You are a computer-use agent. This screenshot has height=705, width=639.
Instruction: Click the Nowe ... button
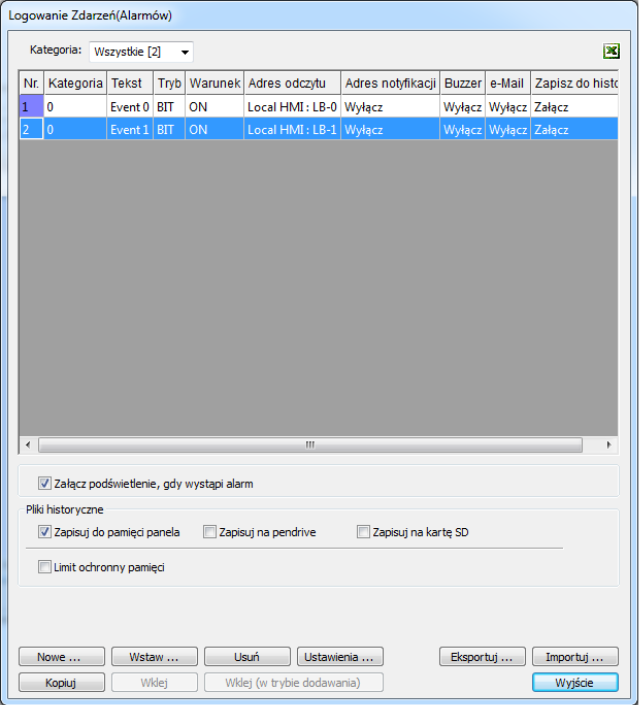[62, 656]
